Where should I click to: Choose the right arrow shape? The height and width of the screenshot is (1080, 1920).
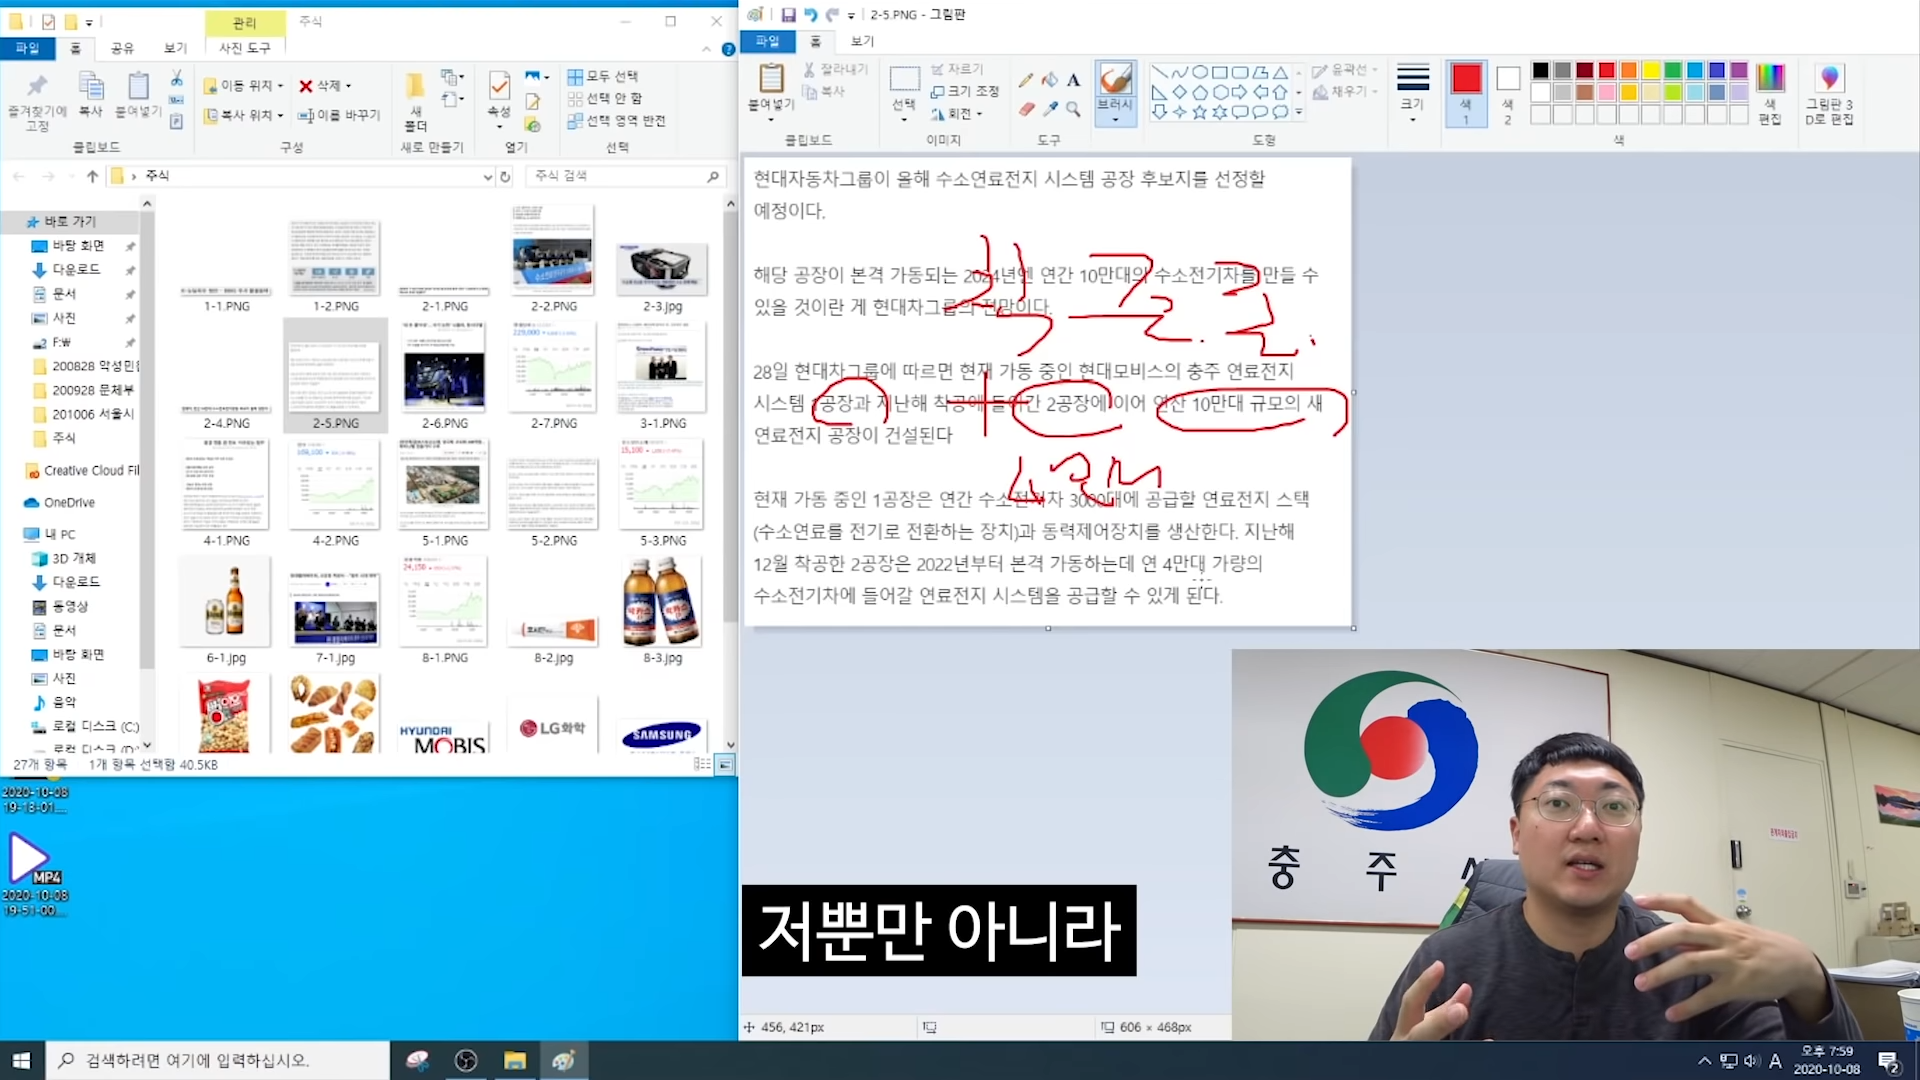tap(1239, 92)
